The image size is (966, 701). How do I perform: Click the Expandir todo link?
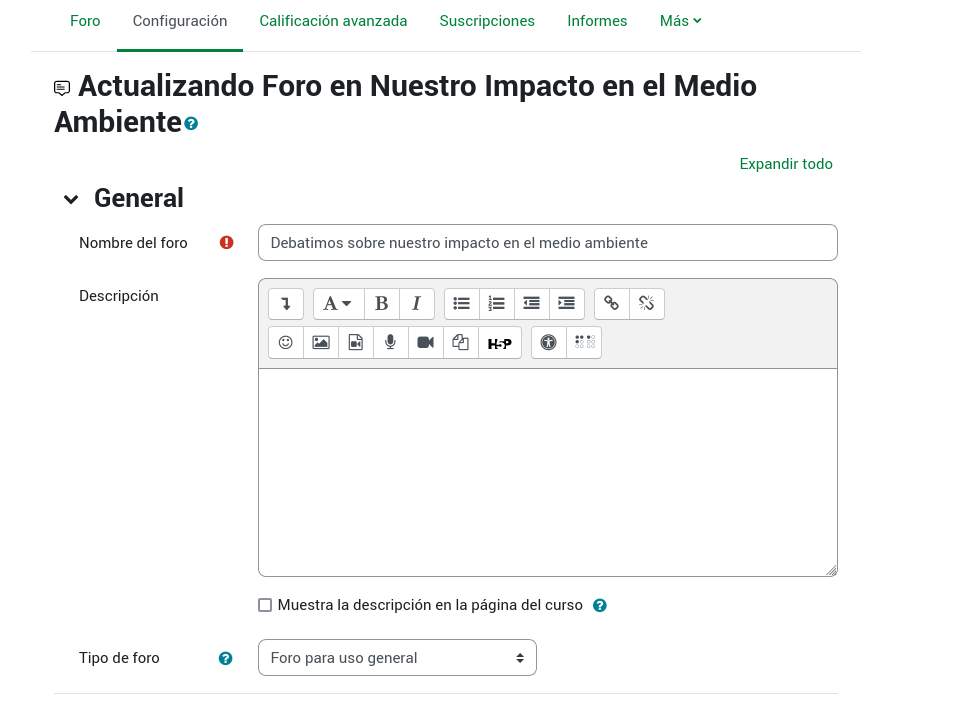(x=786, y=164)
